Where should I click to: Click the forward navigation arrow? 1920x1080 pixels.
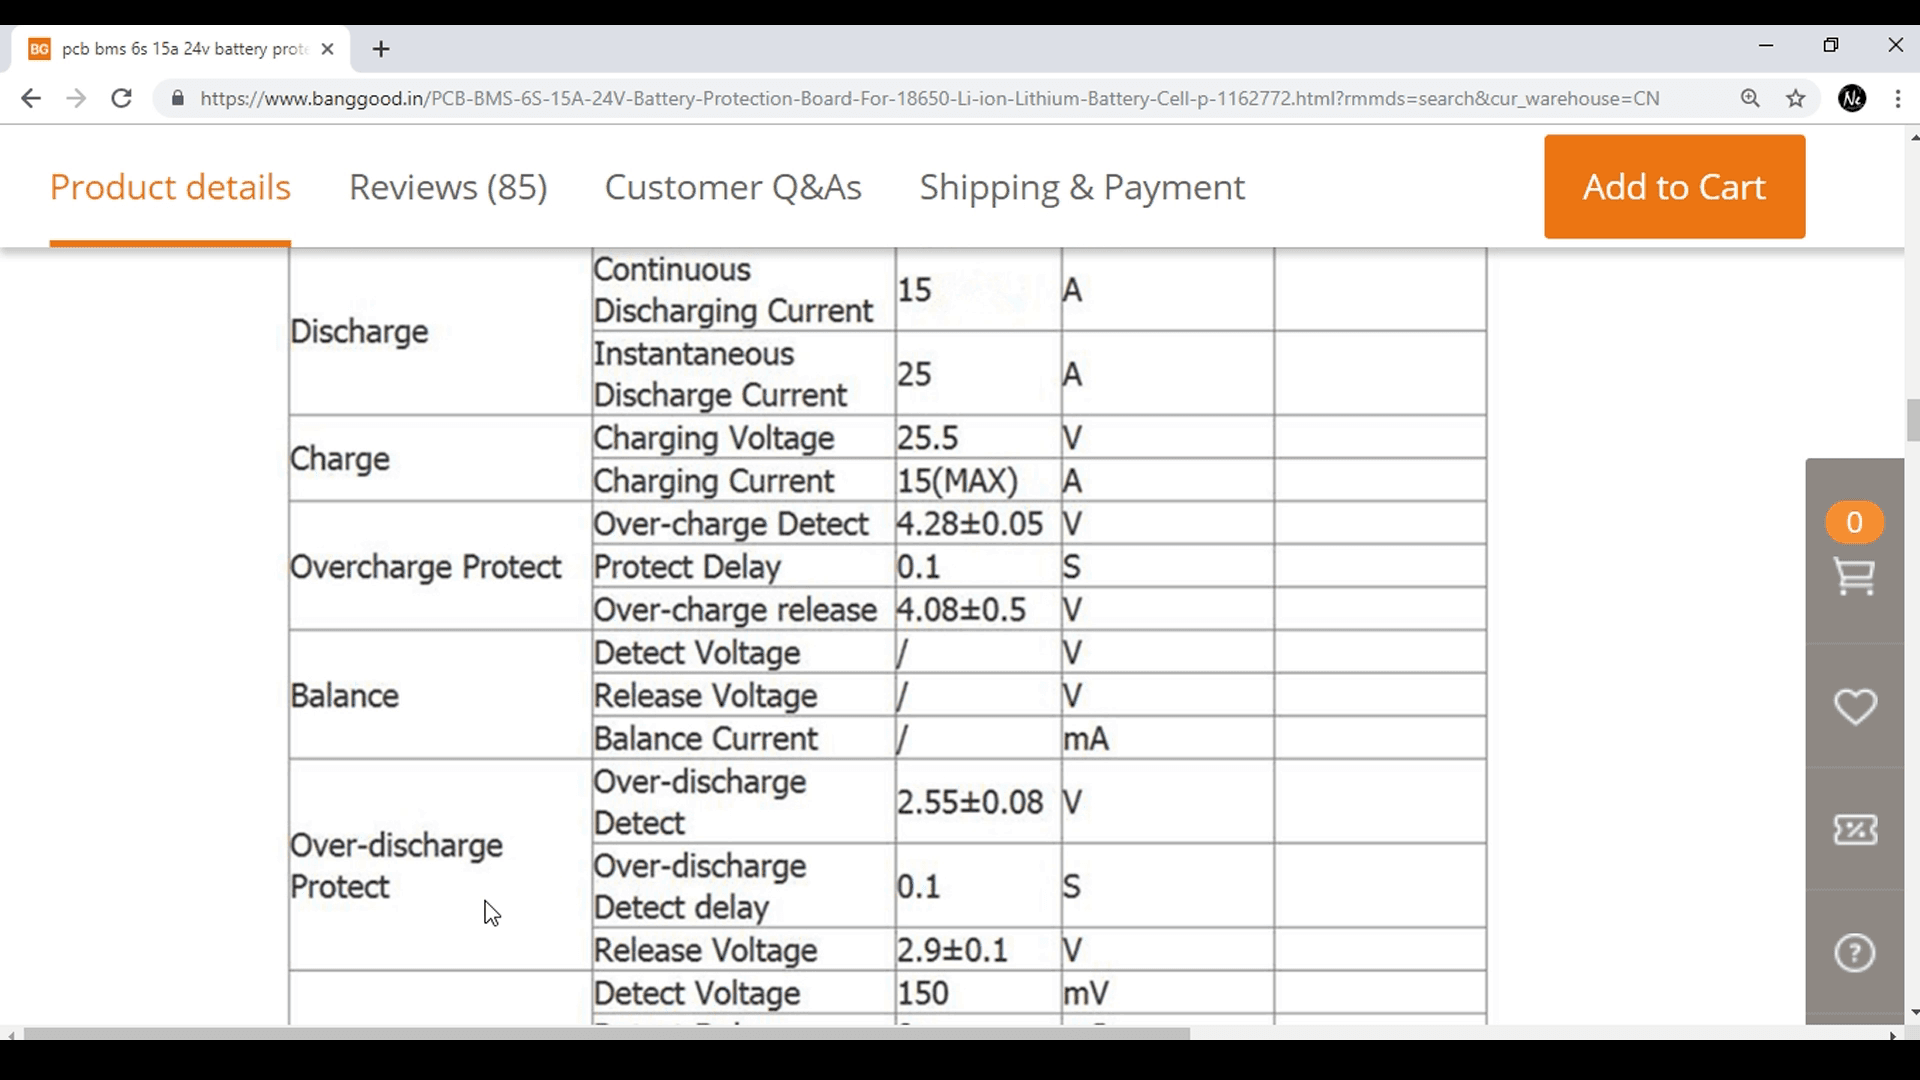click(76, 98)
